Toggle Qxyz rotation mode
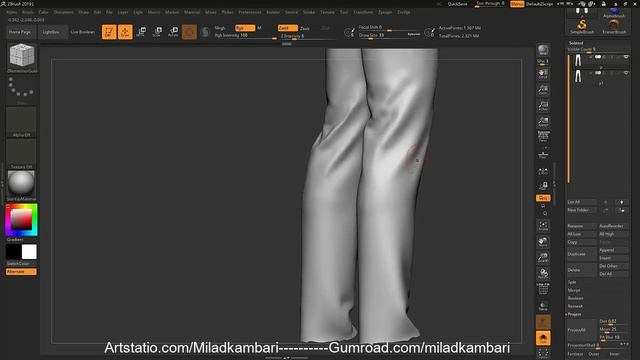640x360 pixels. click(x=543, y=198)
